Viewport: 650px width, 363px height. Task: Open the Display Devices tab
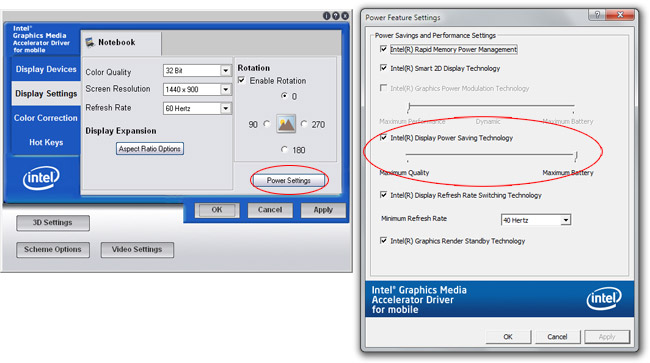coord(46,69)
